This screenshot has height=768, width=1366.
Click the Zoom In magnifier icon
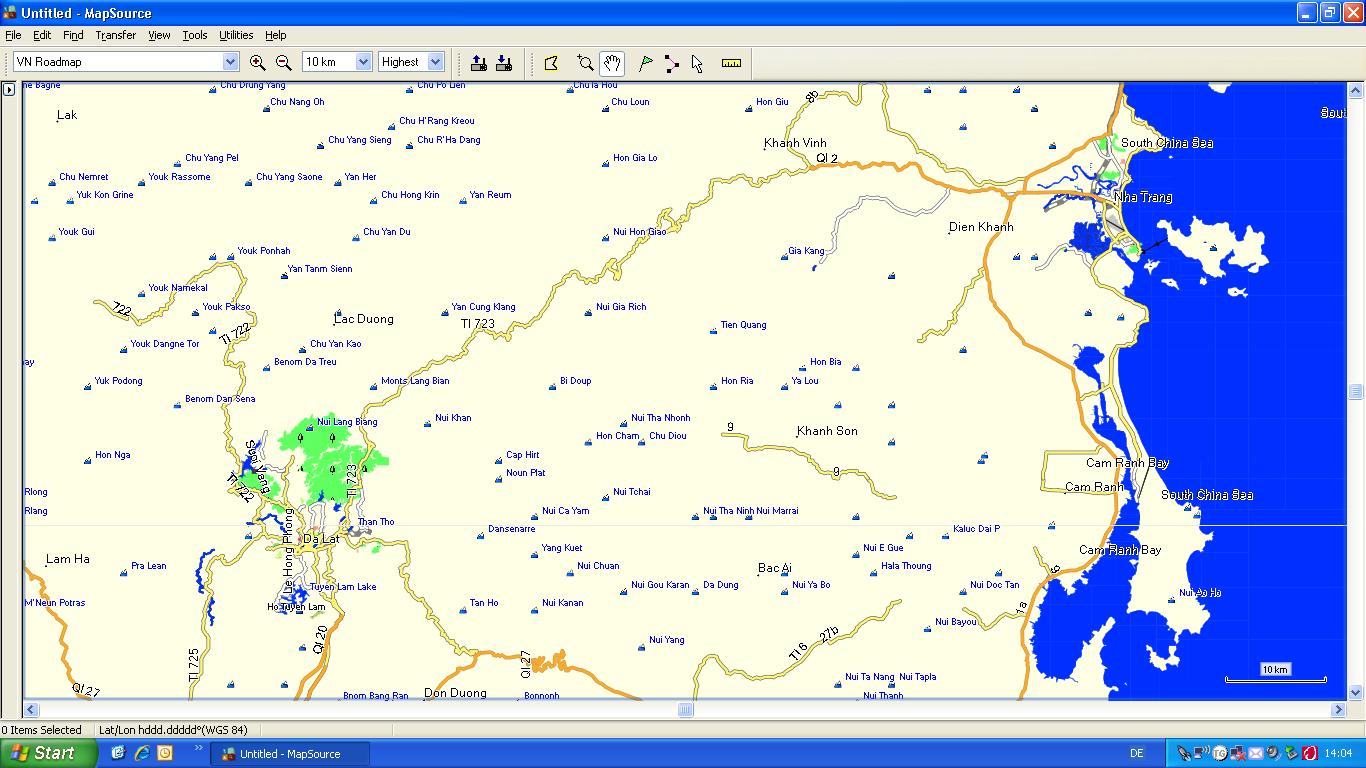tap(258, 62)
